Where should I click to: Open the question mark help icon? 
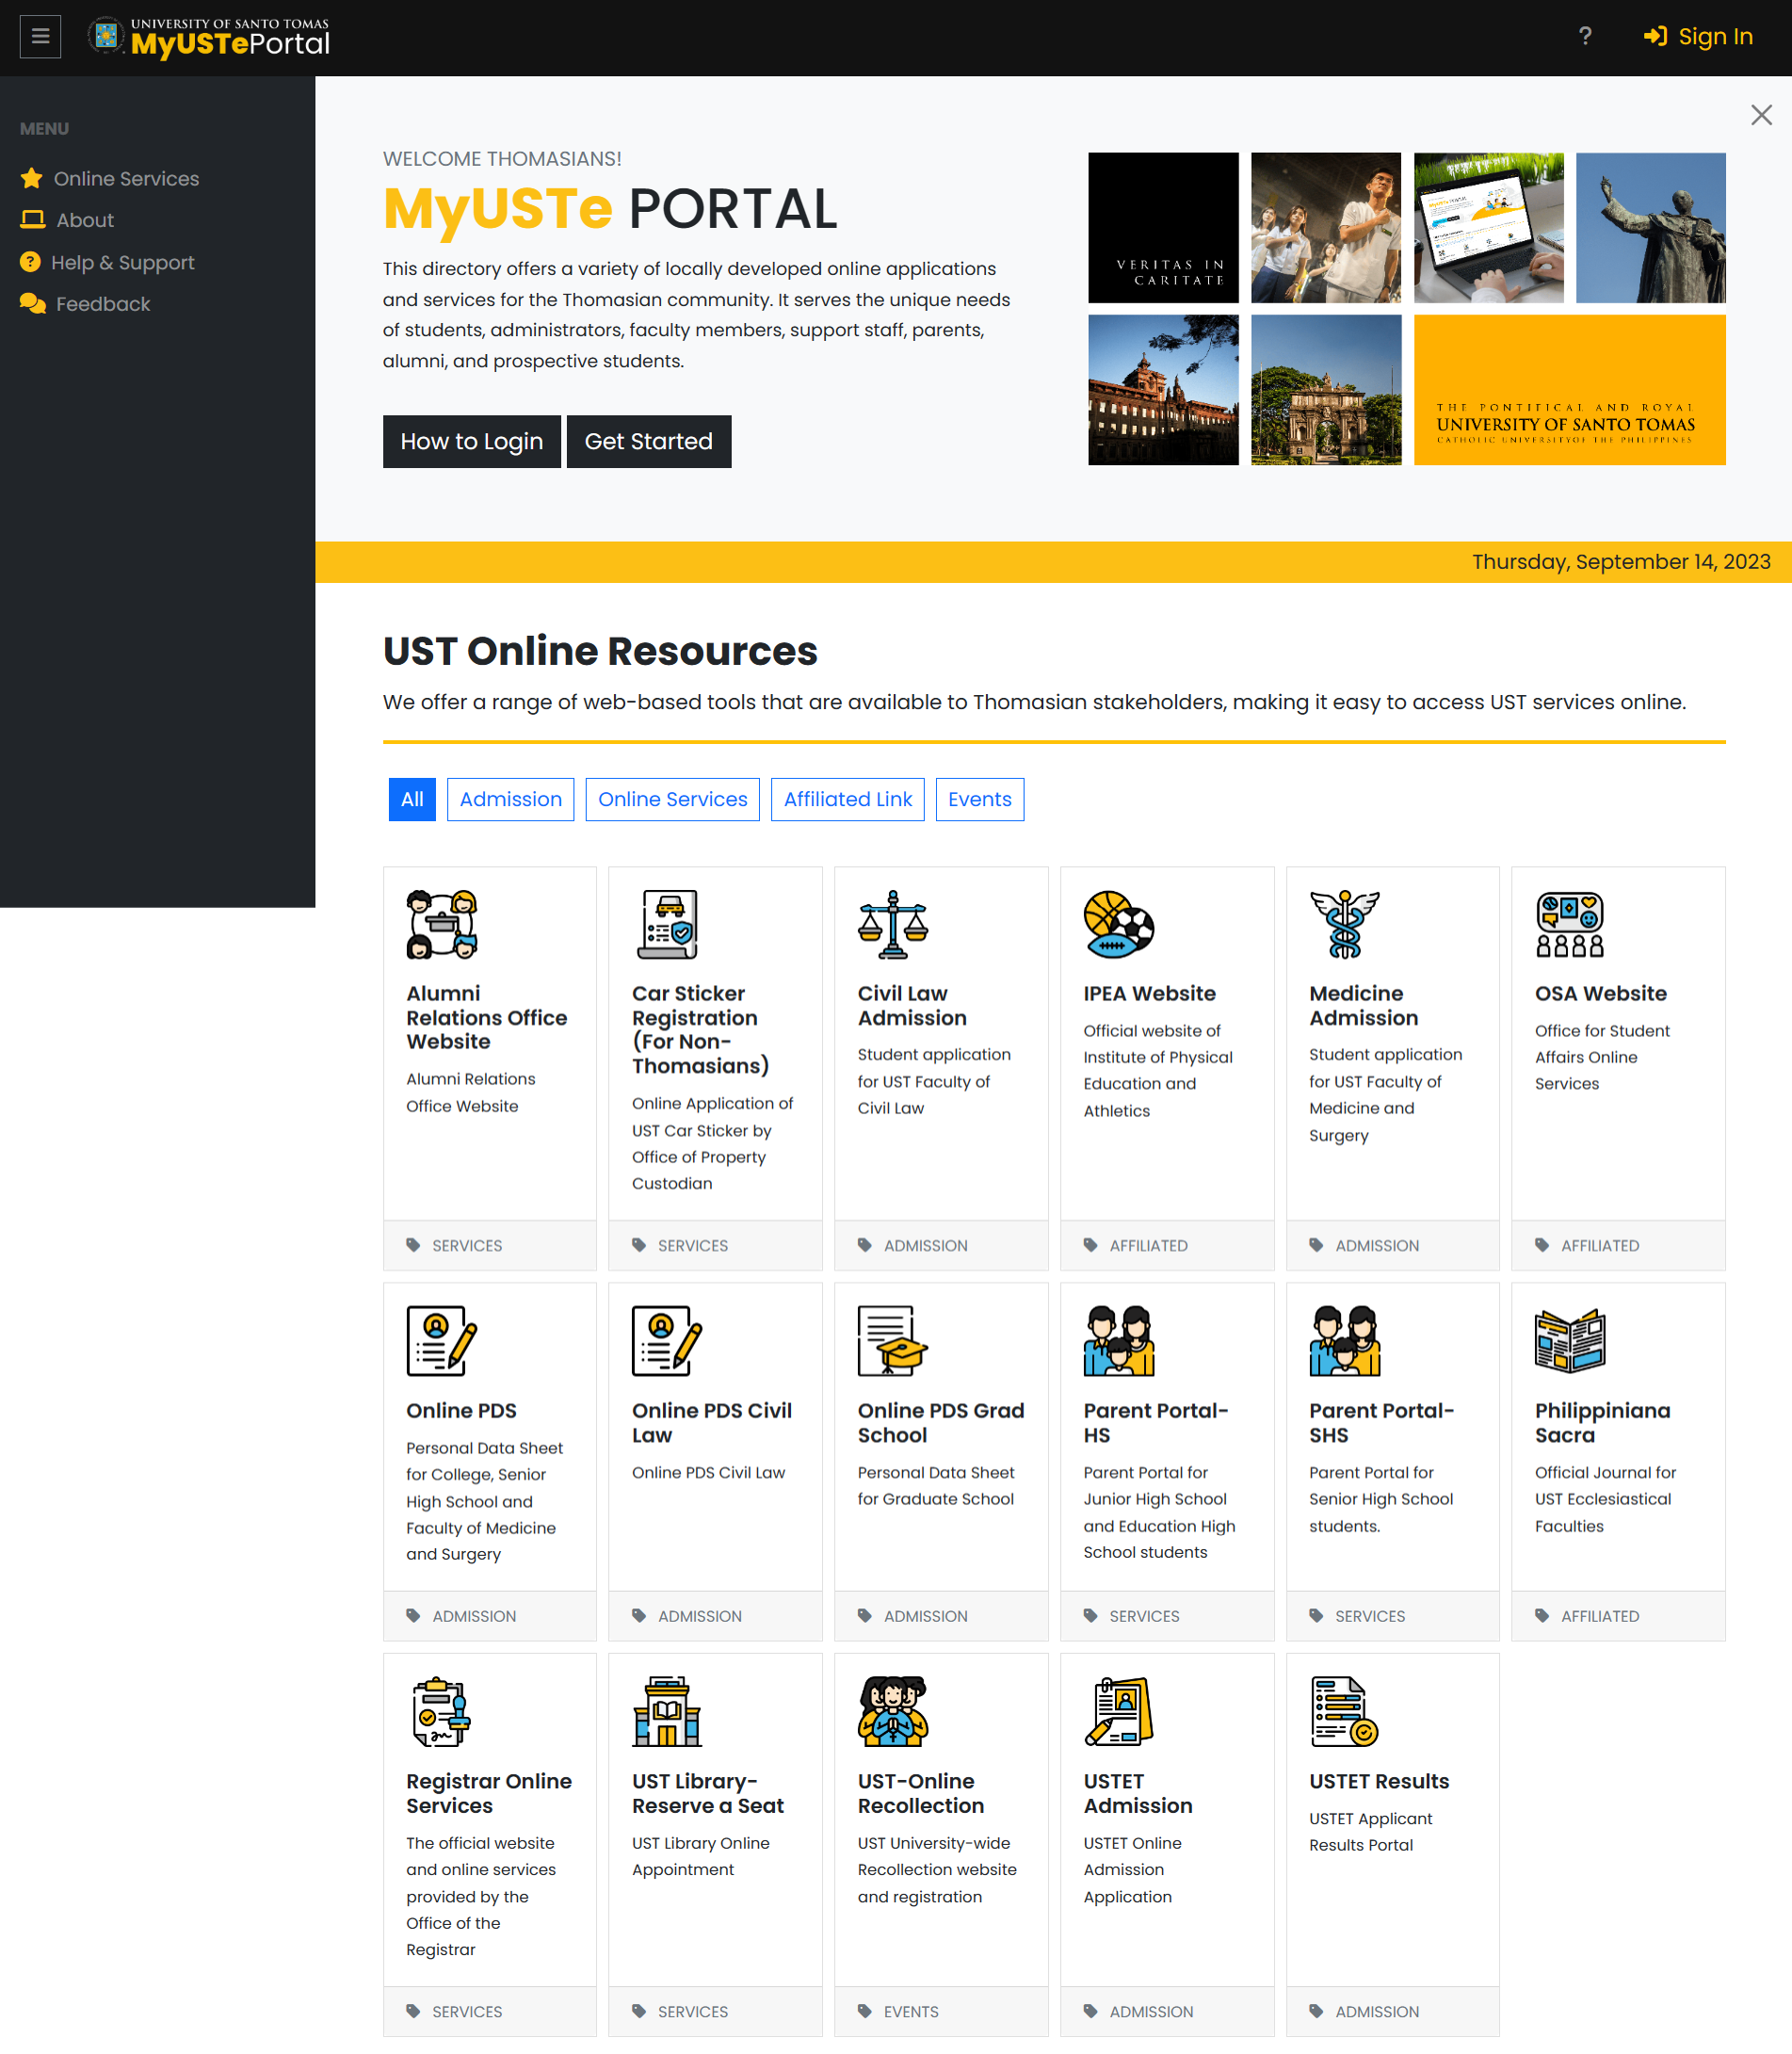tap(1585, 36)
